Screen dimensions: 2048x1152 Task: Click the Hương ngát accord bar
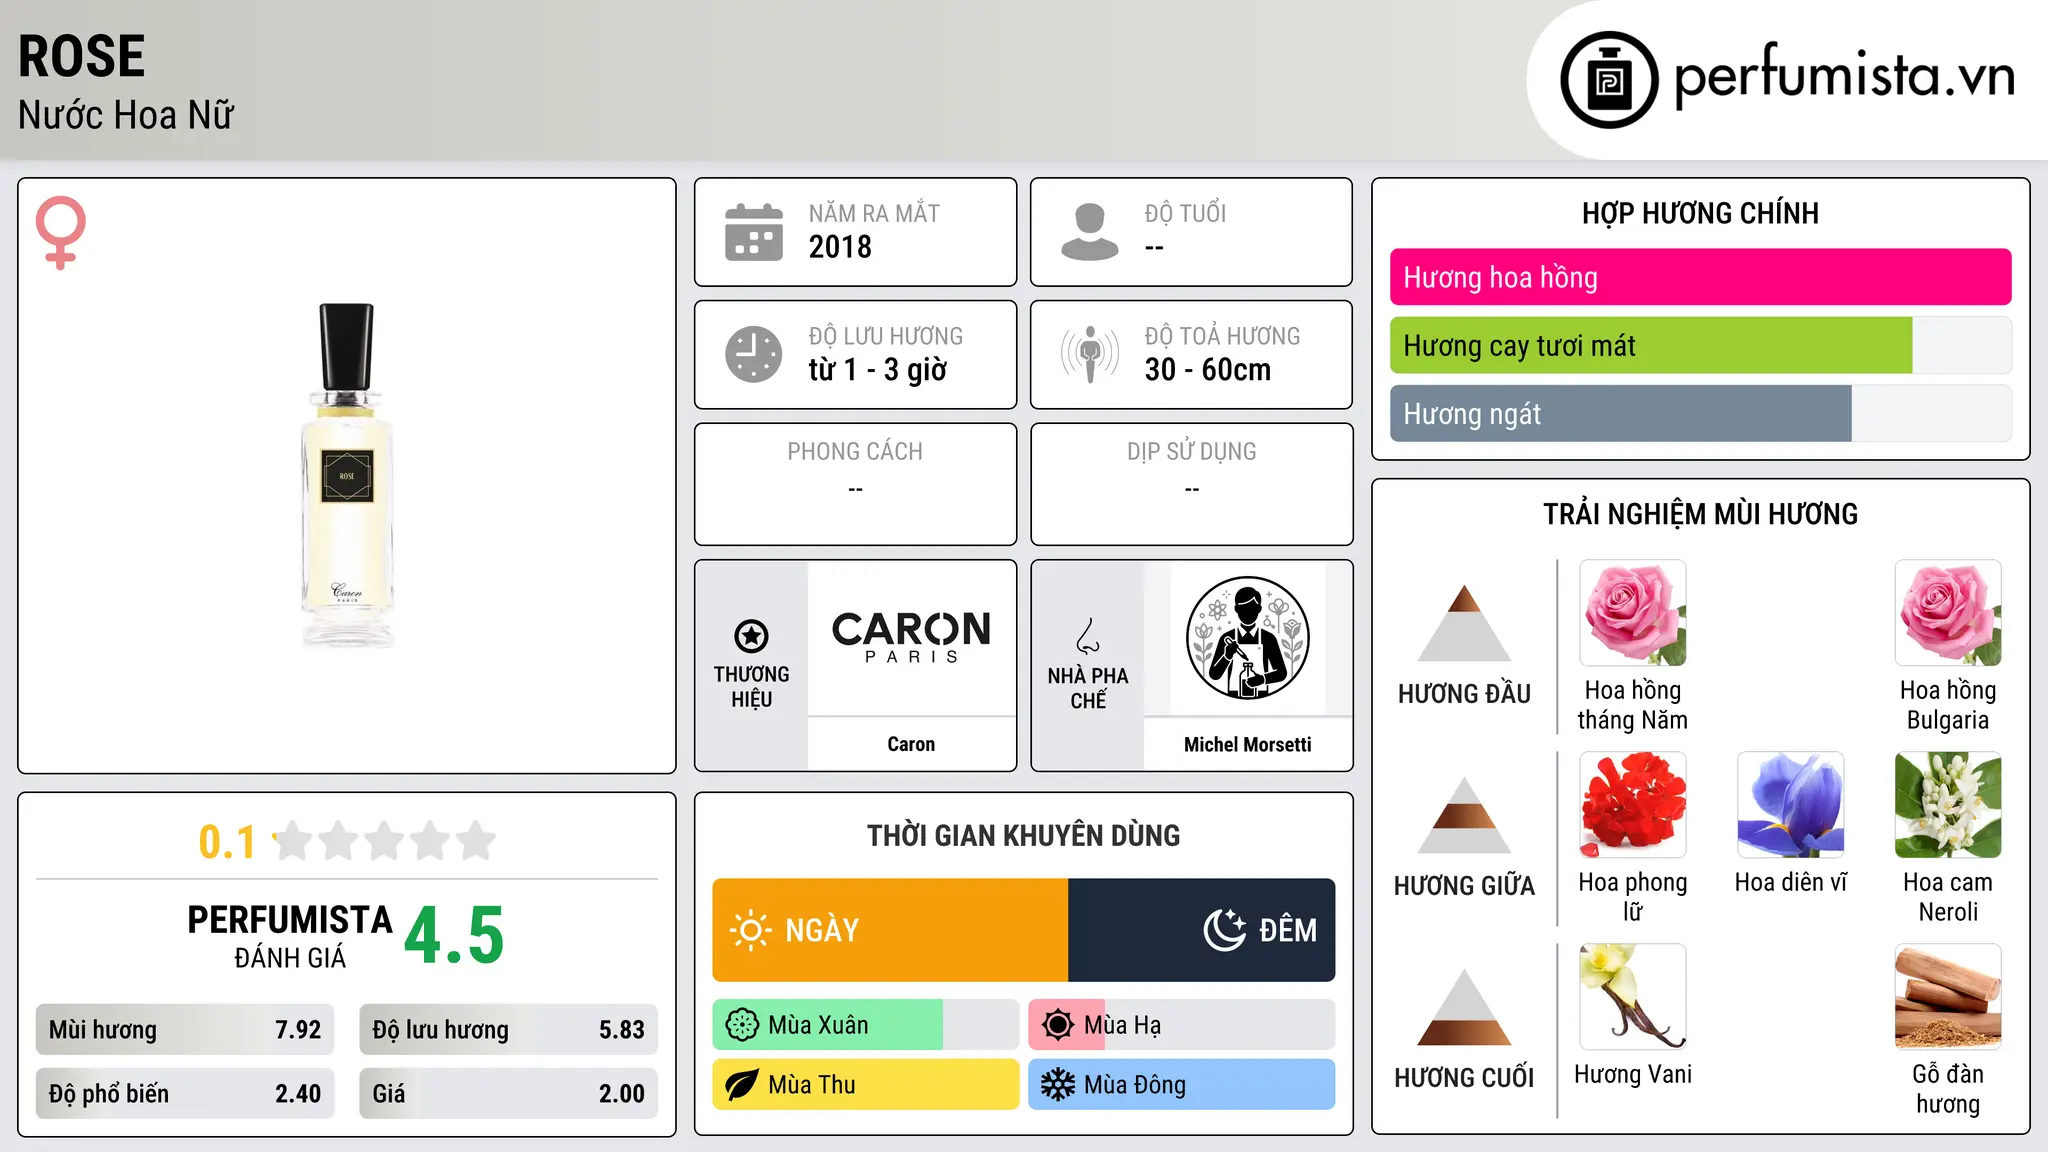[1701, 413]
